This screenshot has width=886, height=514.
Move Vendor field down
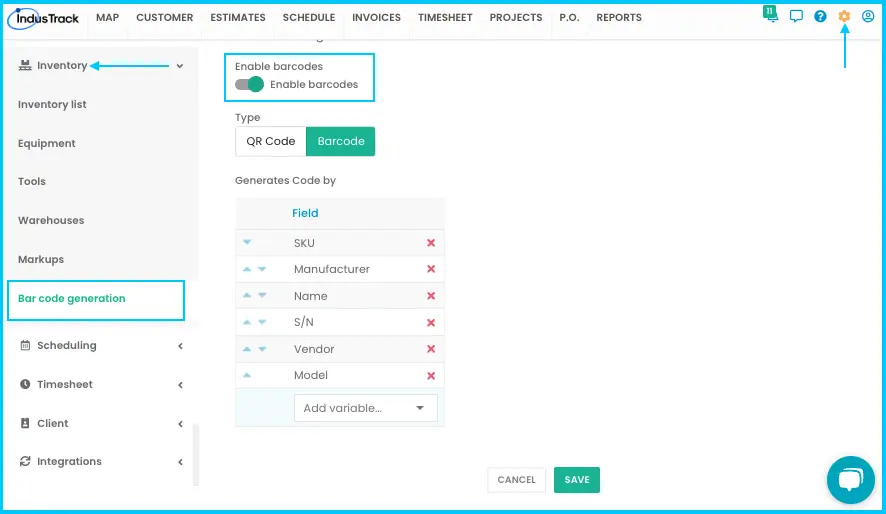click(262, 349)
